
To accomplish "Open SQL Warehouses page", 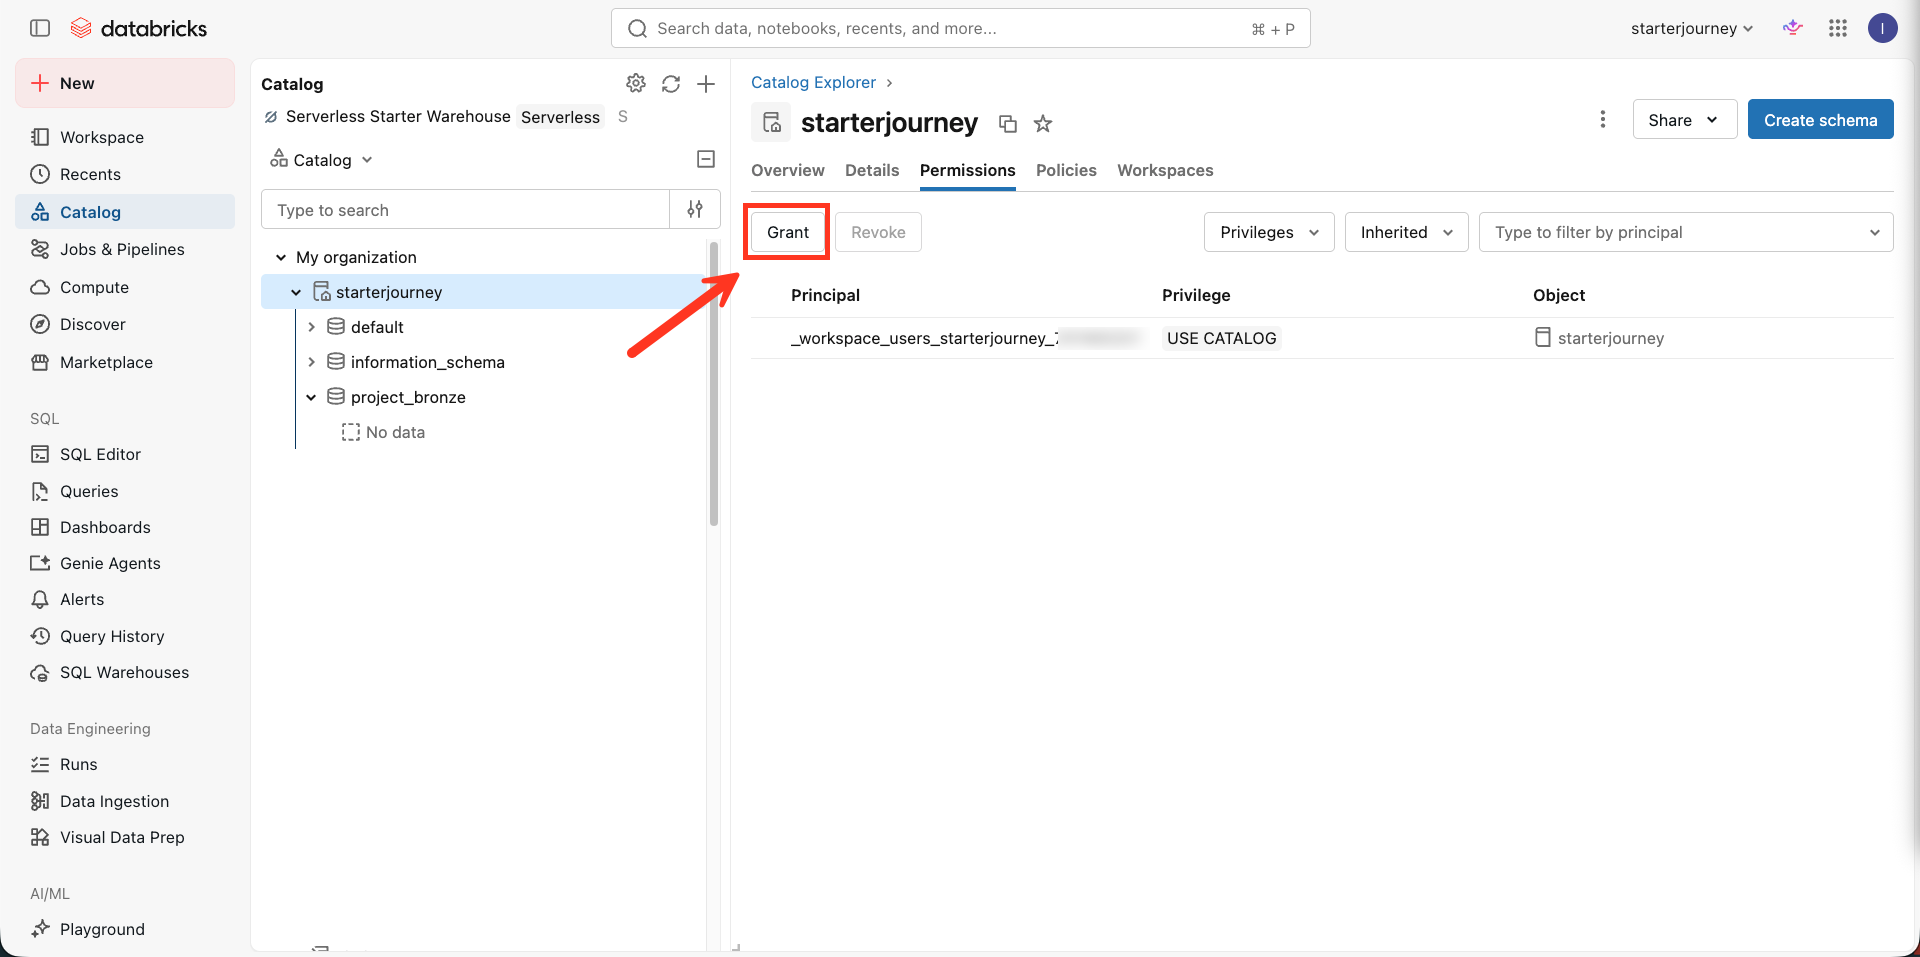I will 125,672.
